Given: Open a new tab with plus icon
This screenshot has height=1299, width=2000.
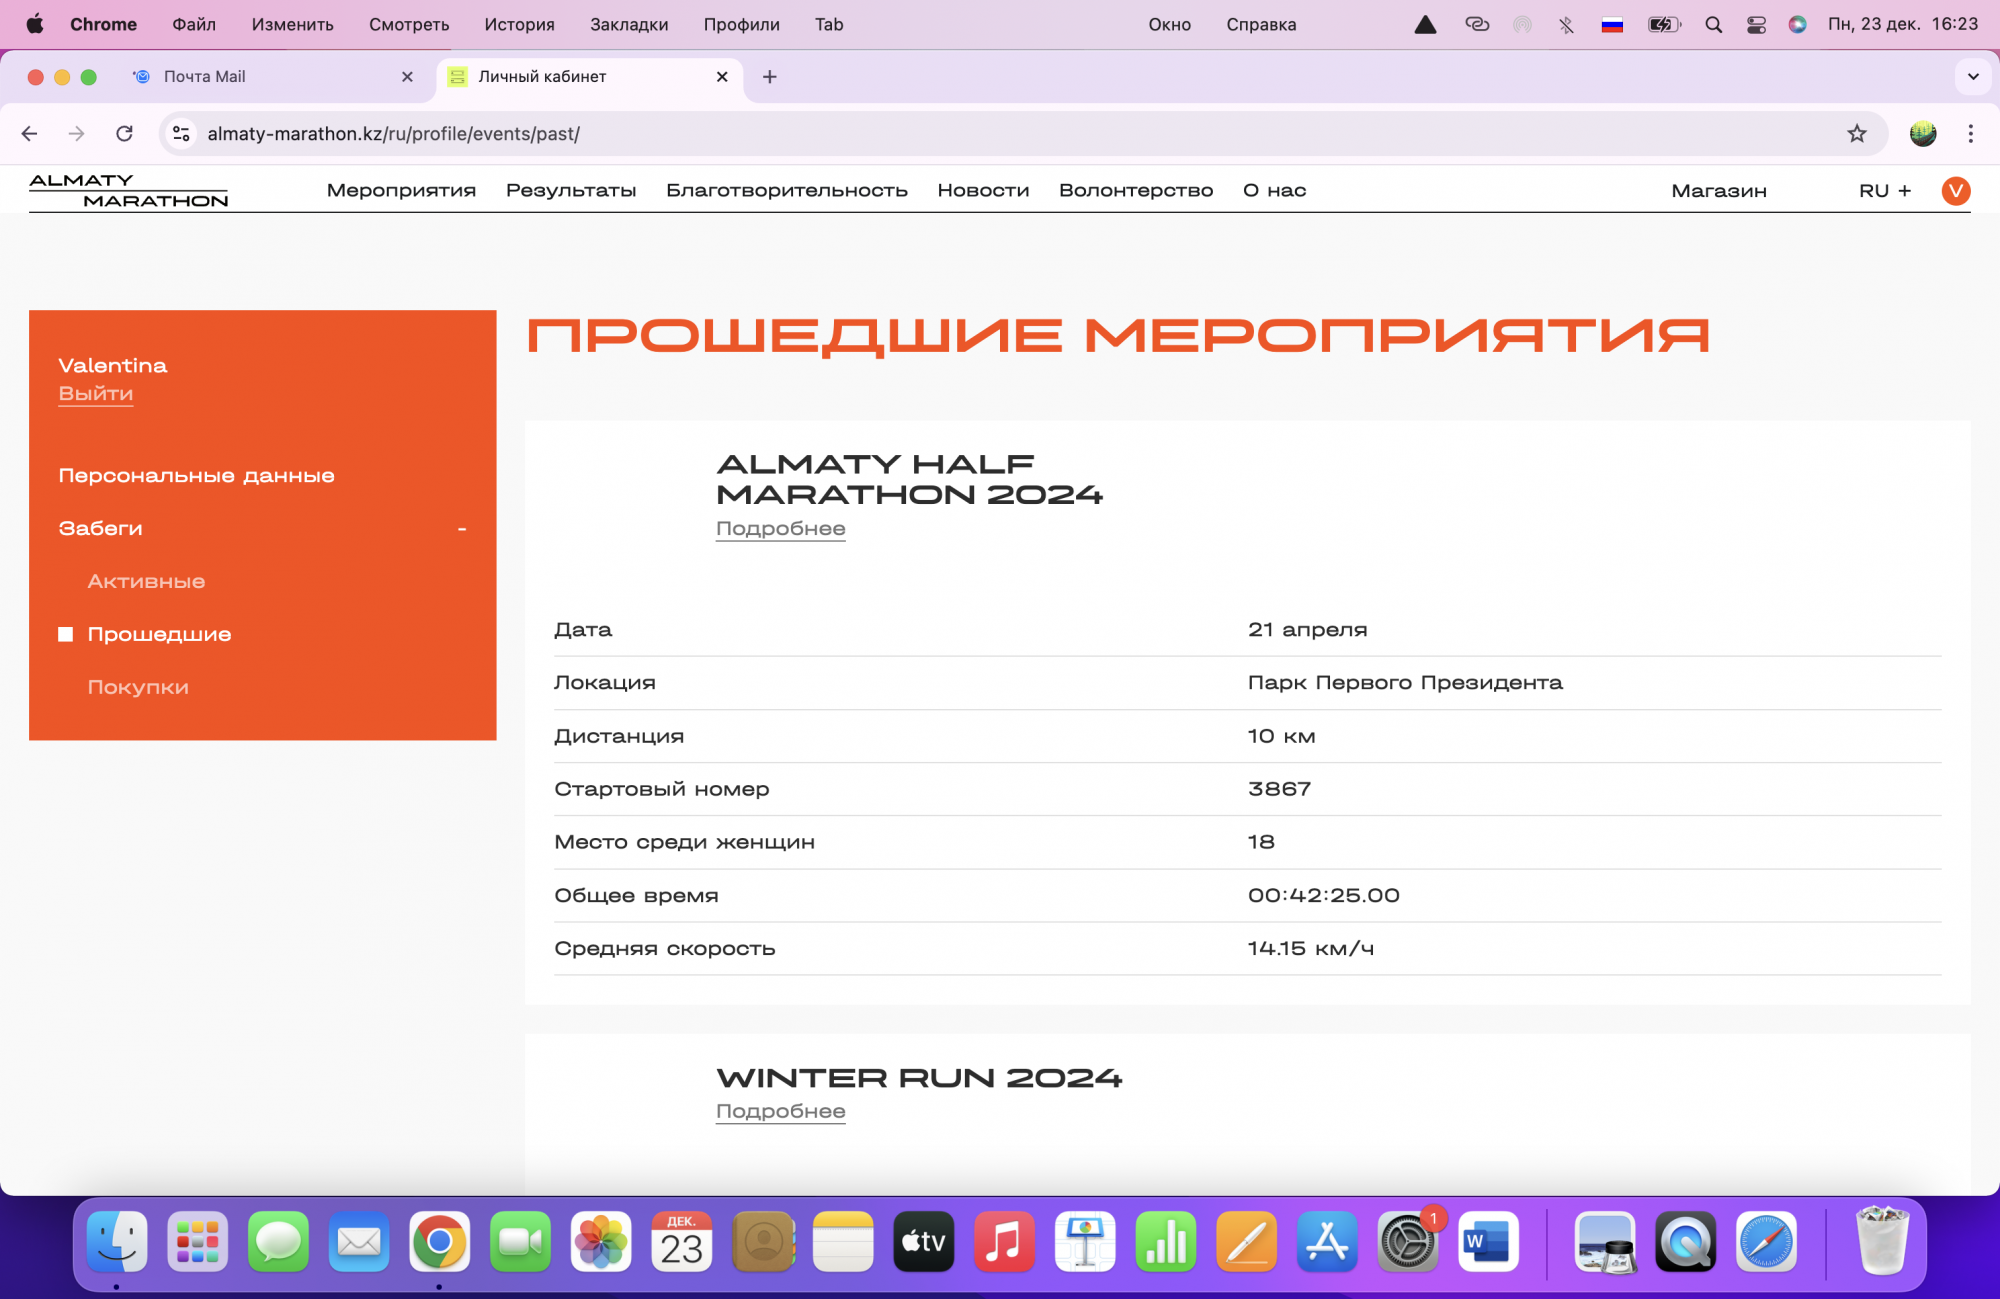Looking at the screenshot, I should coord(769,77).
